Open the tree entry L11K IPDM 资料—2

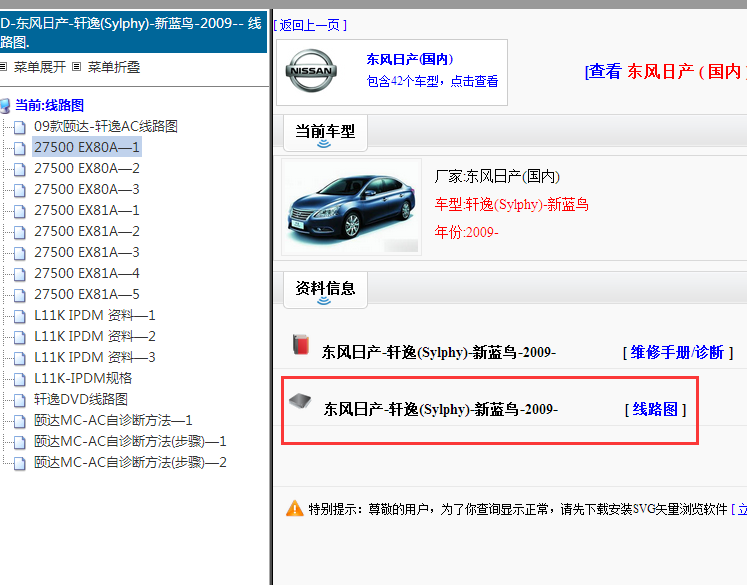94,336
